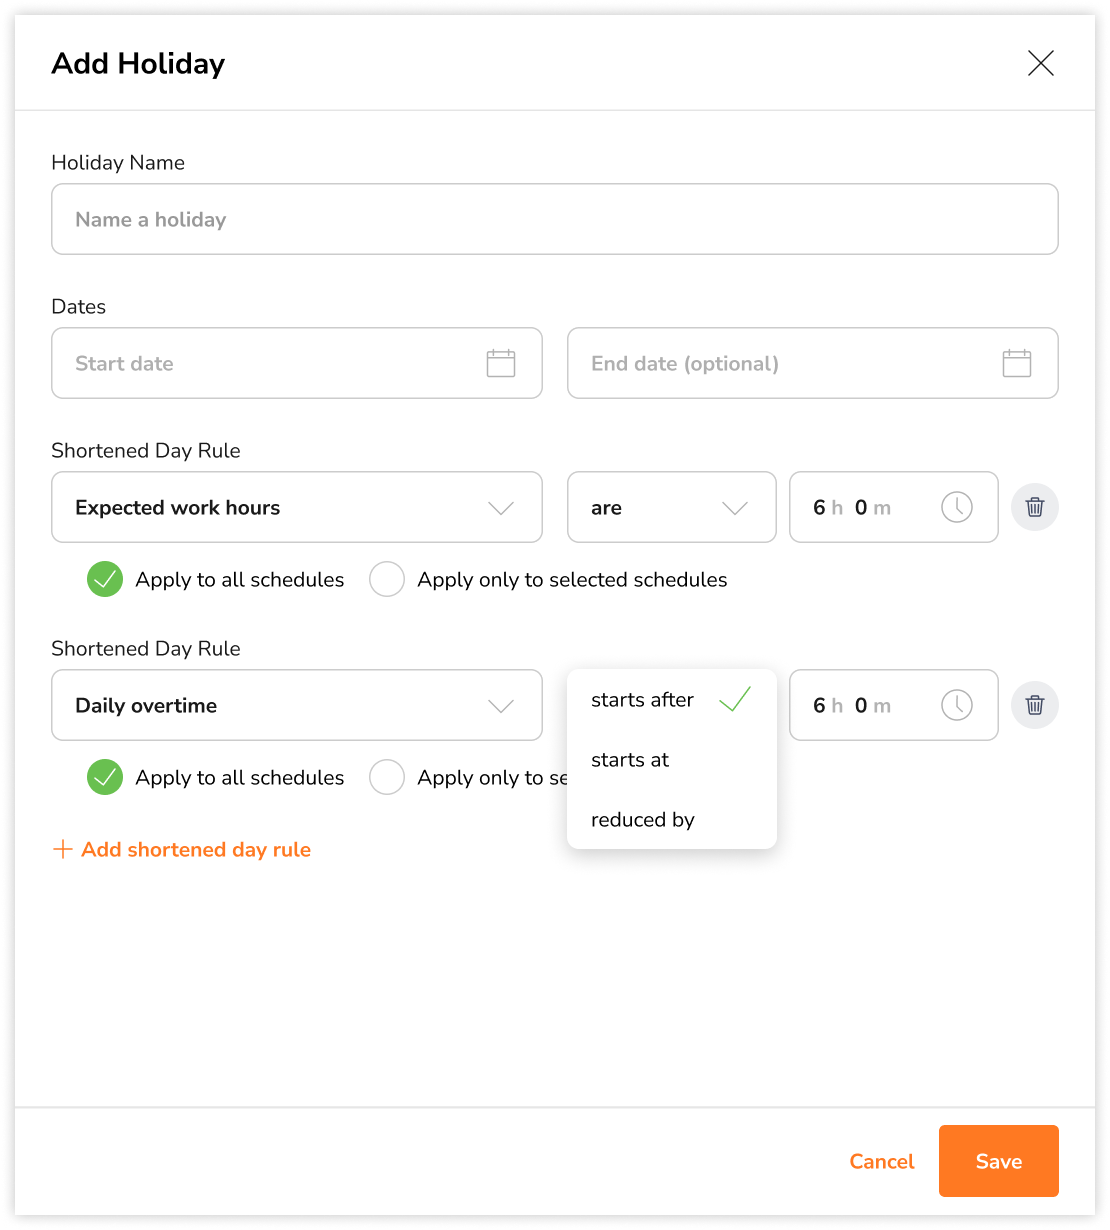Viewport: 1110px width, 1230px height.
Task: Open the End date calendar picker
Action: tap(1016, 363)
